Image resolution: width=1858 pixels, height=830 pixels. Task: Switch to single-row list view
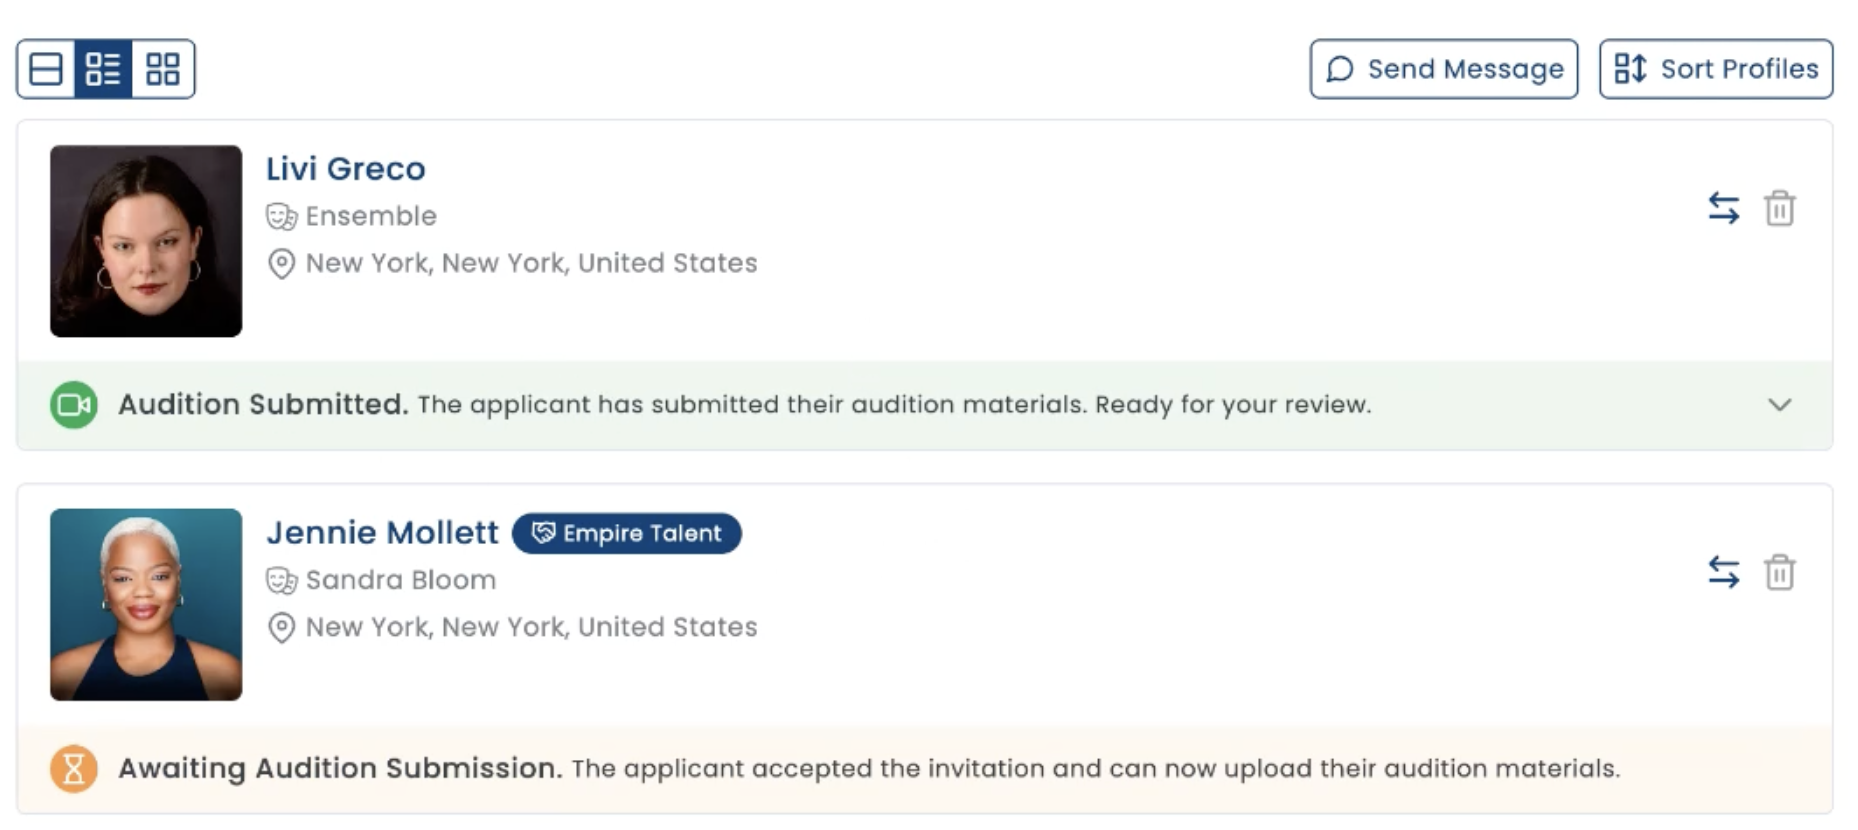pos(46,69)
